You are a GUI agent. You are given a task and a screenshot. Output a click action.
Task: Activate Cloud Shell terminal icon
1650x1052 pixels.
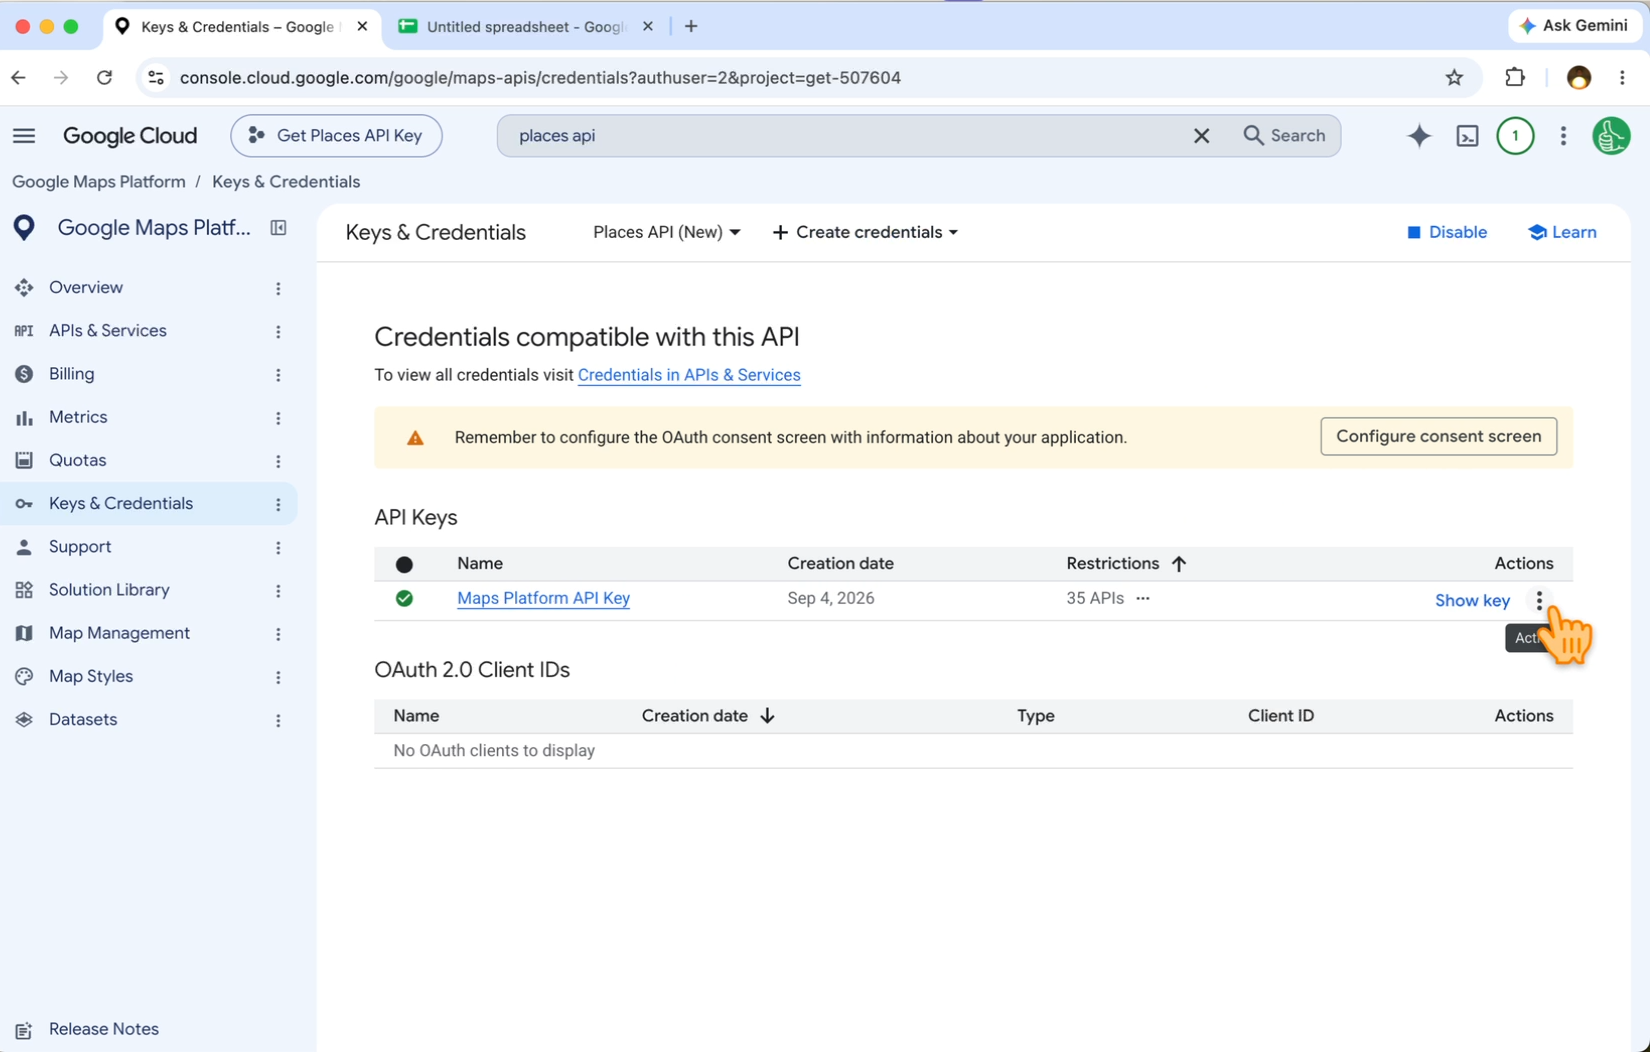[1467, 136]
